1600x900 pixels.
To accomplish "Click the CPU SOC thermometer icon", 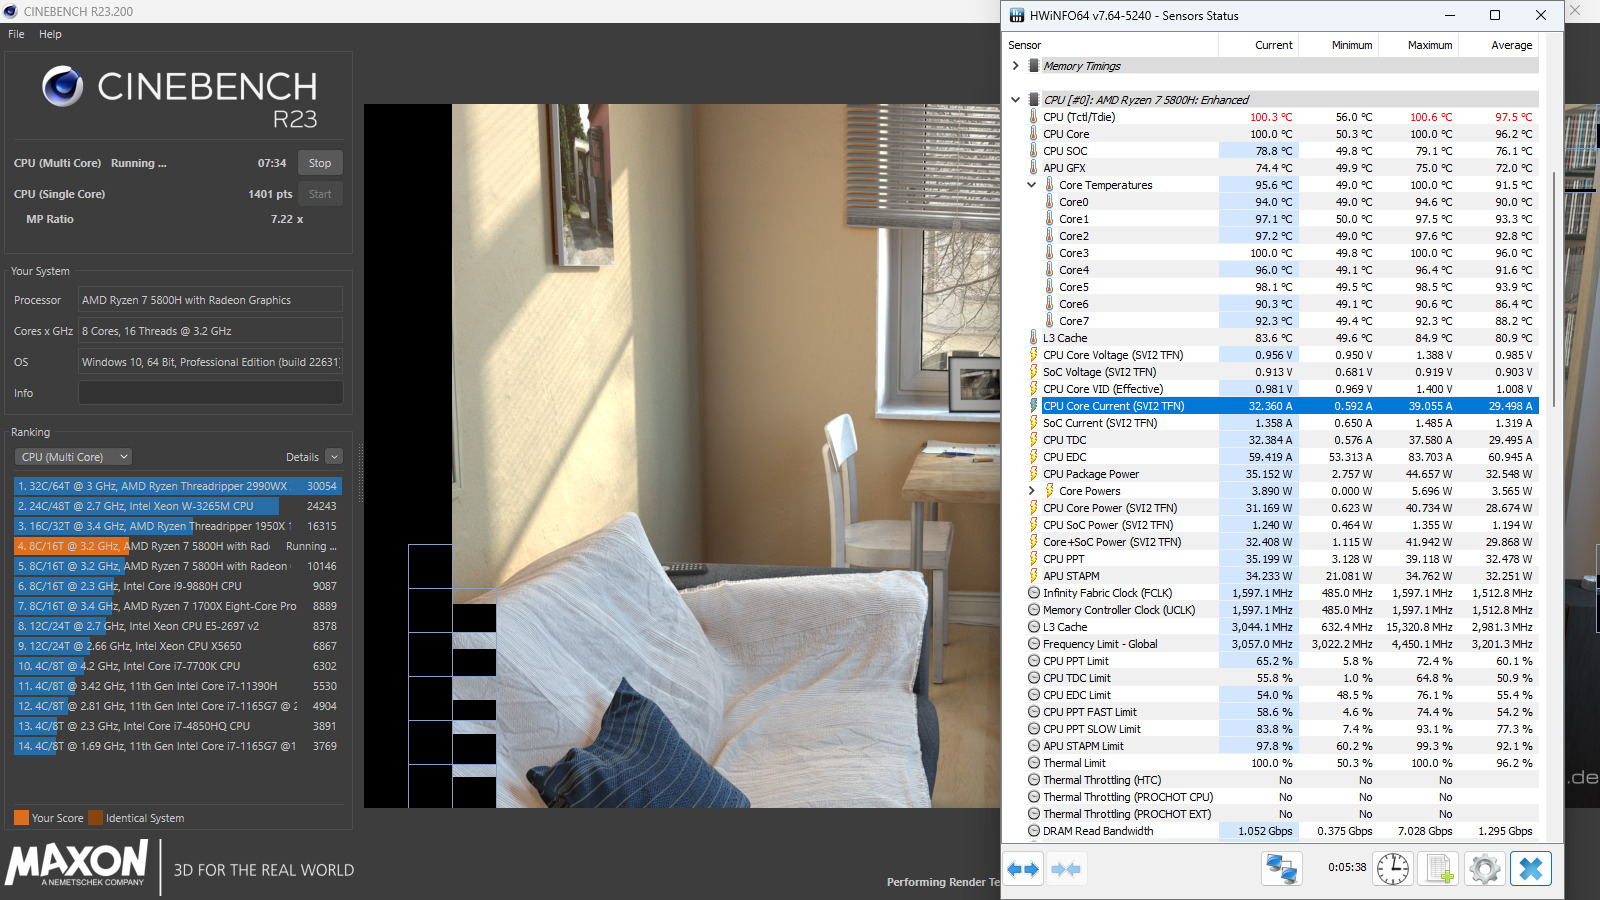I will click(x=1033, y=151).
